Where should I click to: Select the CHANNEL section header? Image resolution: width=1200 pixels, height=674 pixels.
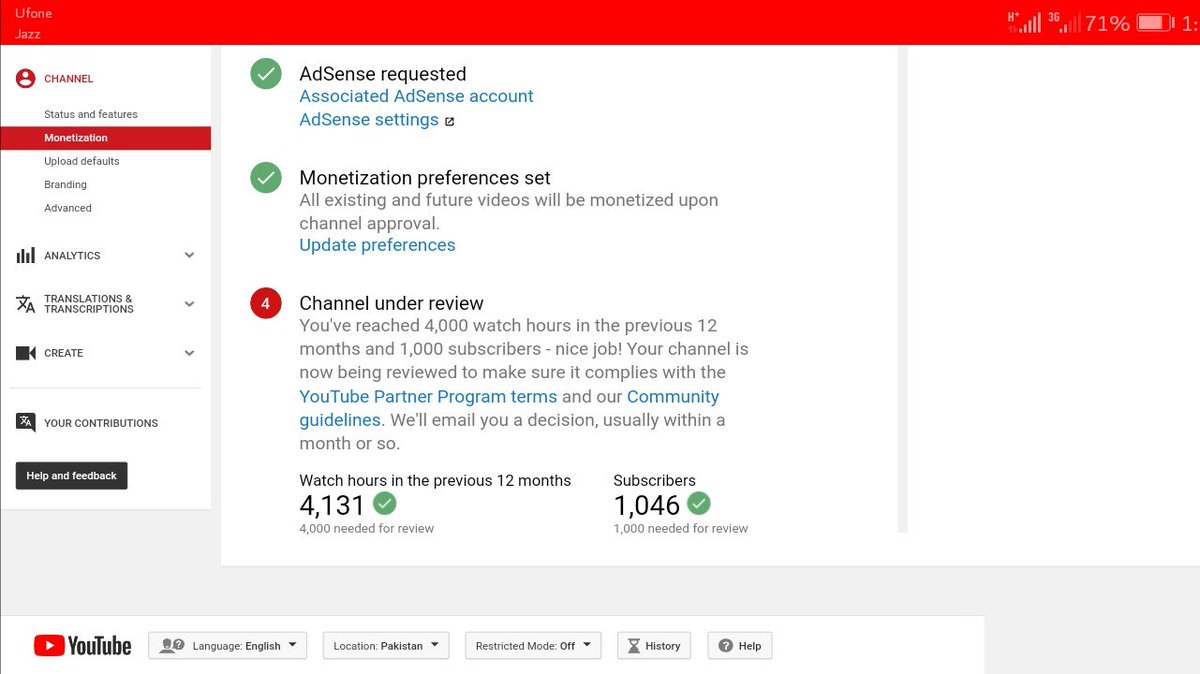click(x=69, y=79)
